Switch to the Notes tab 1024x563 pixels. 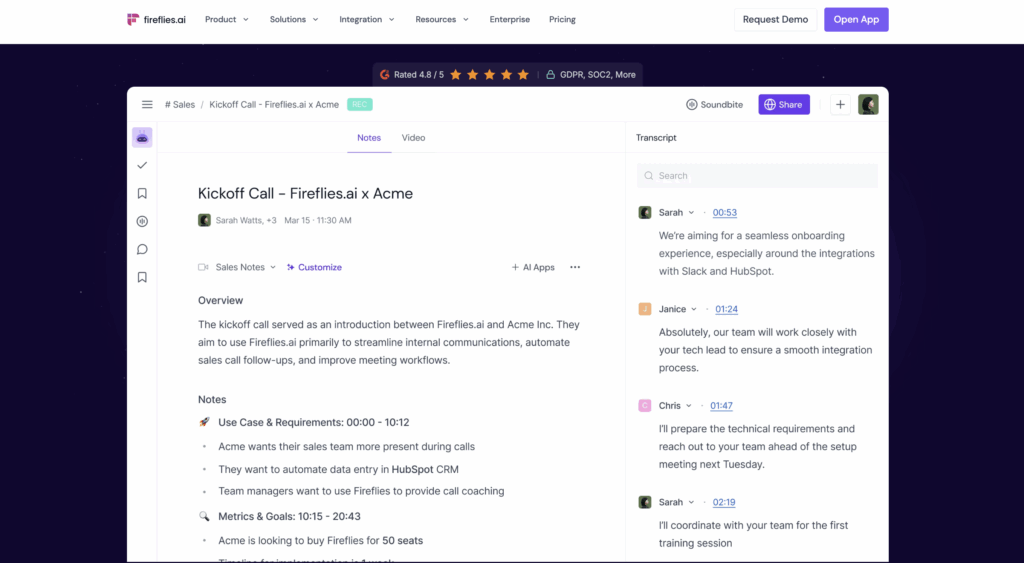point(369,138)
